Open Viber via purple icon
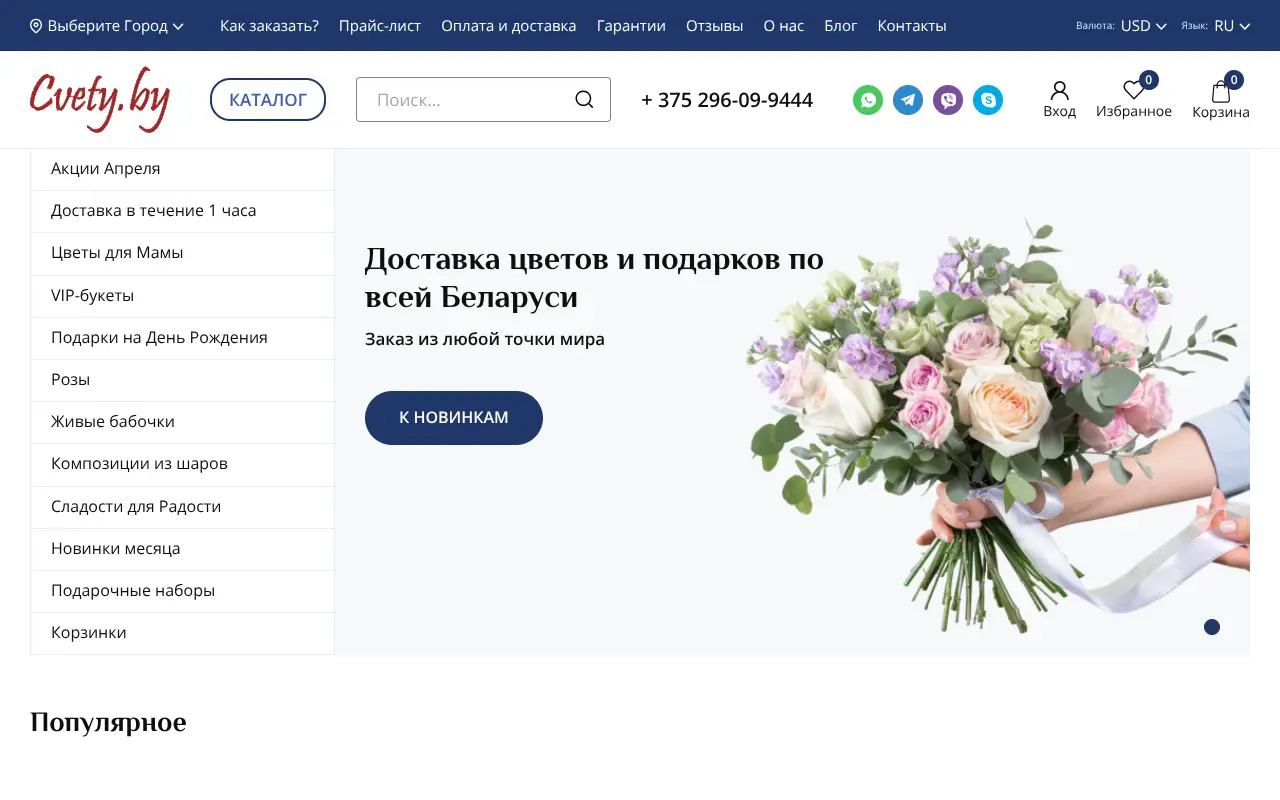Screen dimensions: 1280x800 click(948, 99)
